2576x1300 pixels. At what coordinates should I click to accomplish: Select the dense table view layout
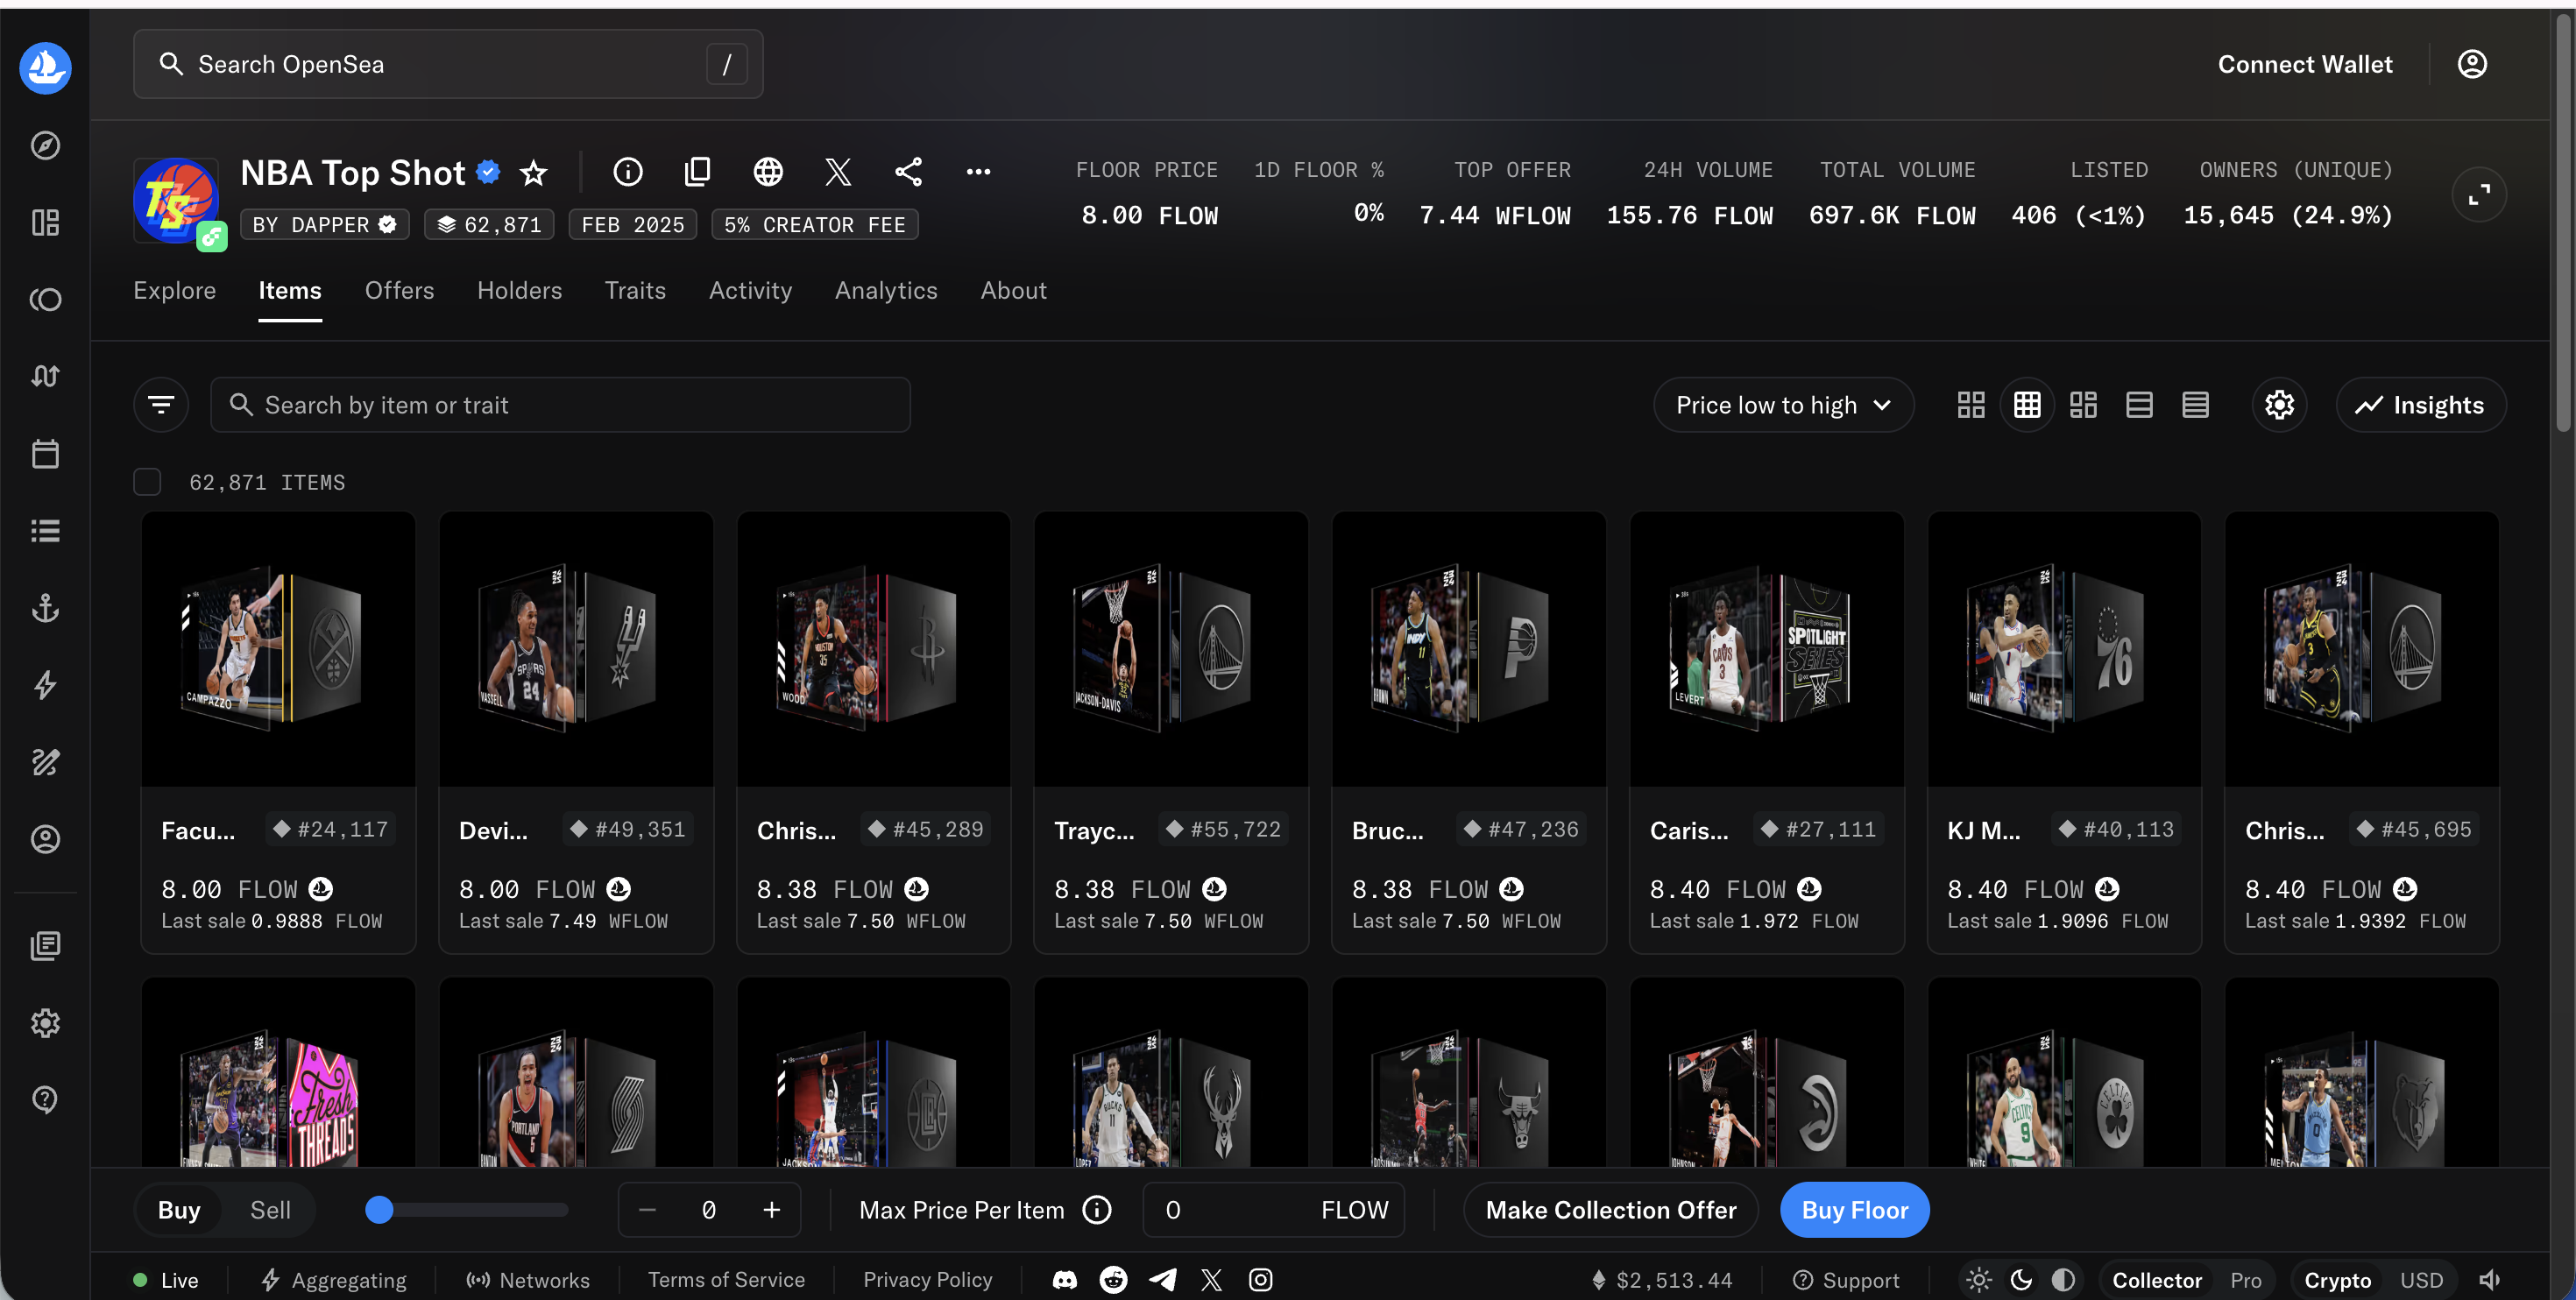click(2195, 405)
